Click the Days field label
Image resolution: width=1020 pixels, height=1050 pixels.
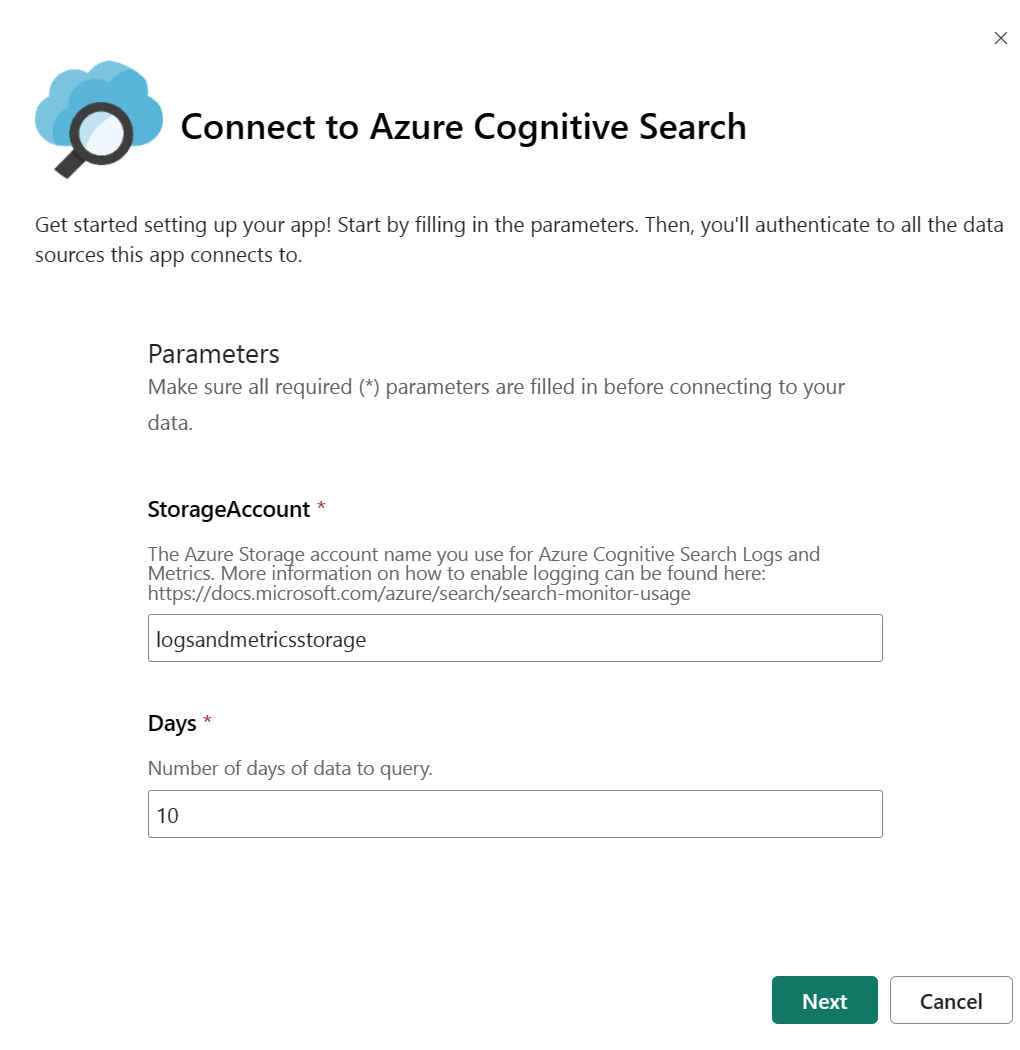point(170,722)
